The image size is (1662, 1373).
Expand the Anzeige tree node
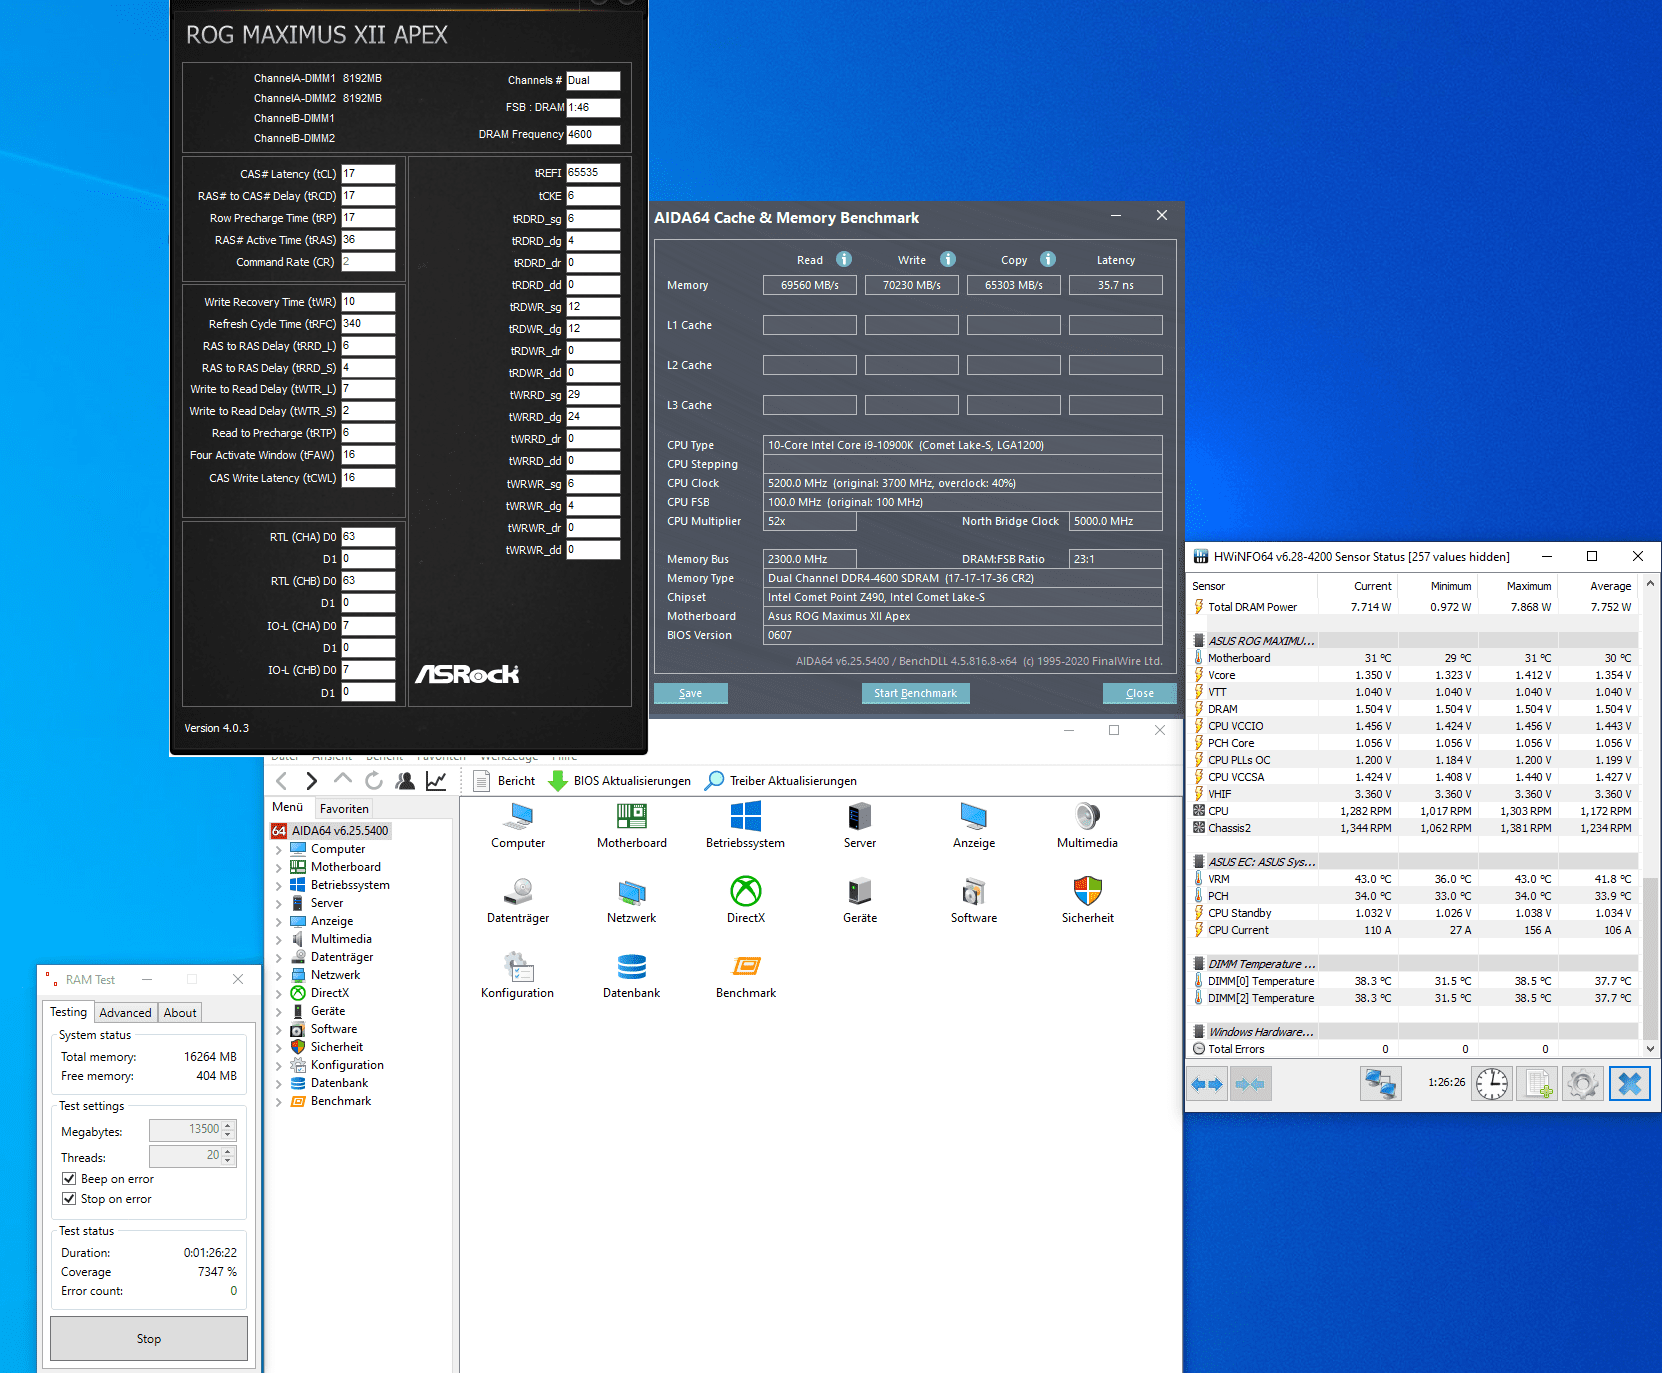[x=279, y=921]
